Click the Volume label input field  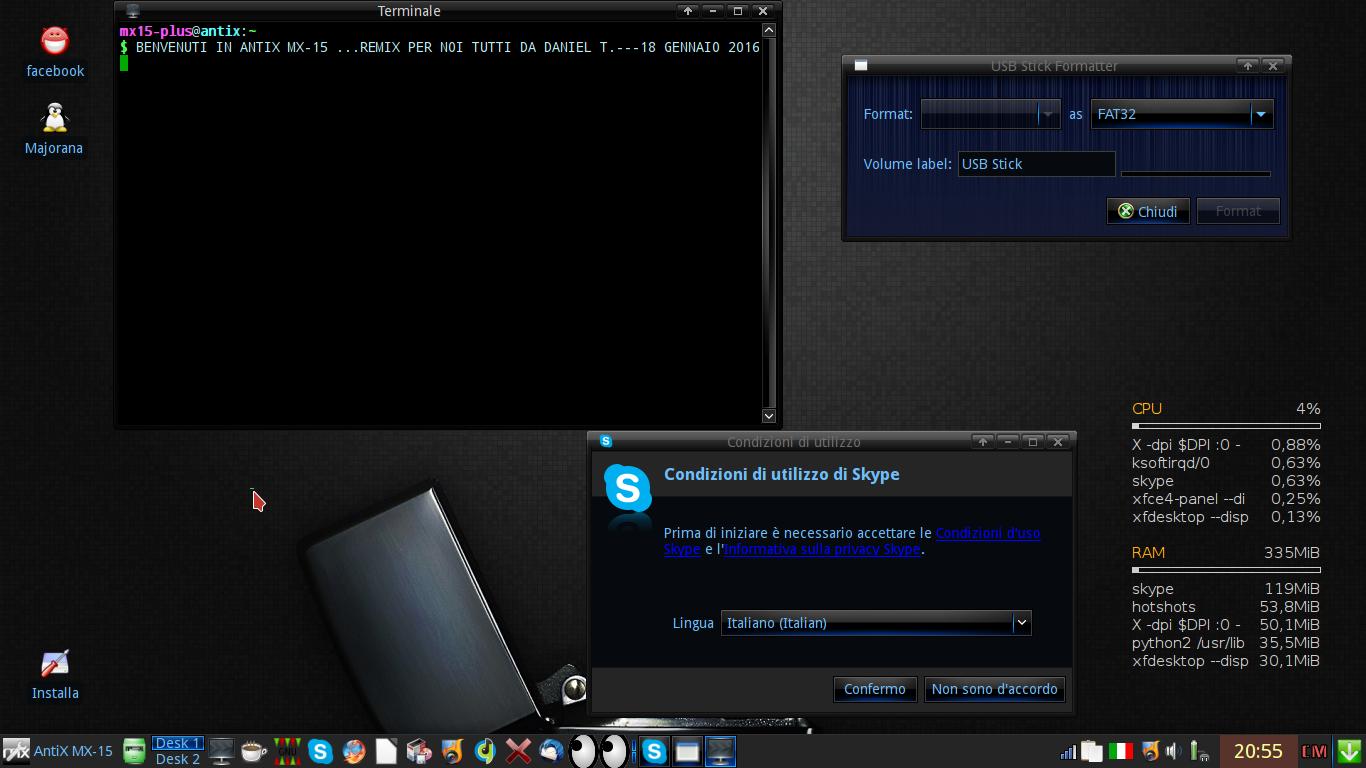coord(1036,164)
